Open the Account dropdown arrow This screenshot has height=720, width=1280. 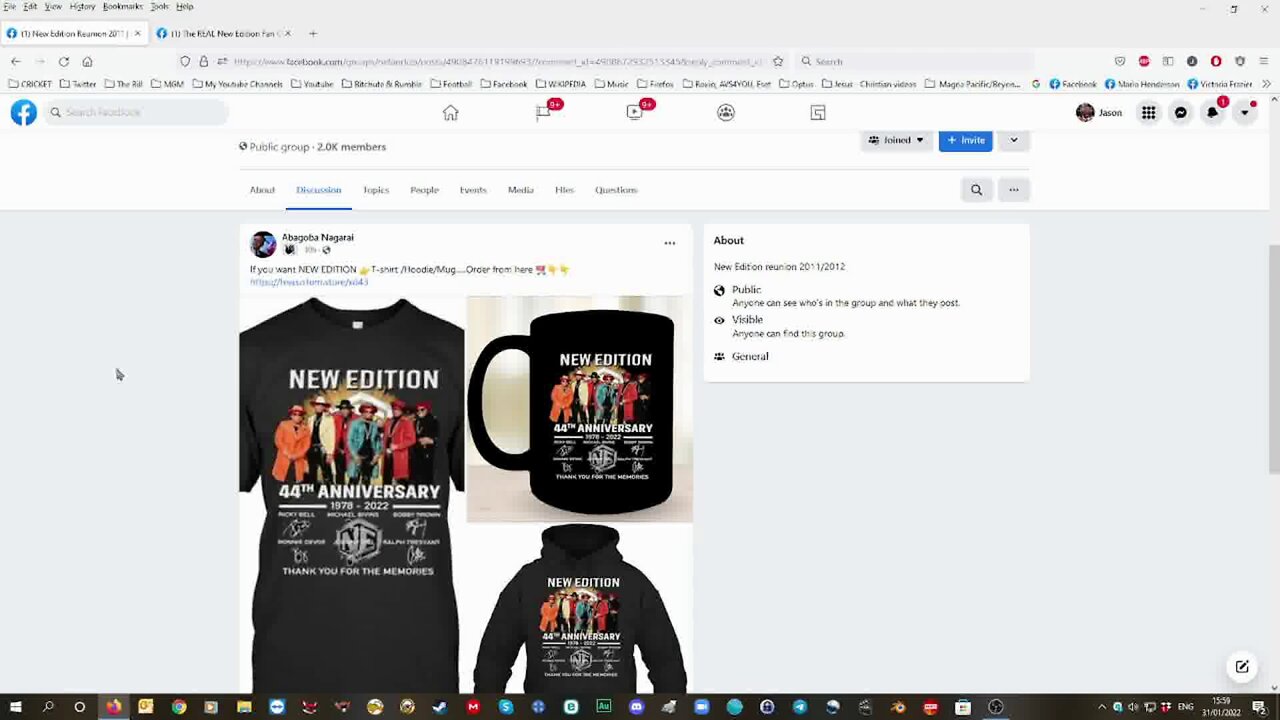[x=1245, y=113]
